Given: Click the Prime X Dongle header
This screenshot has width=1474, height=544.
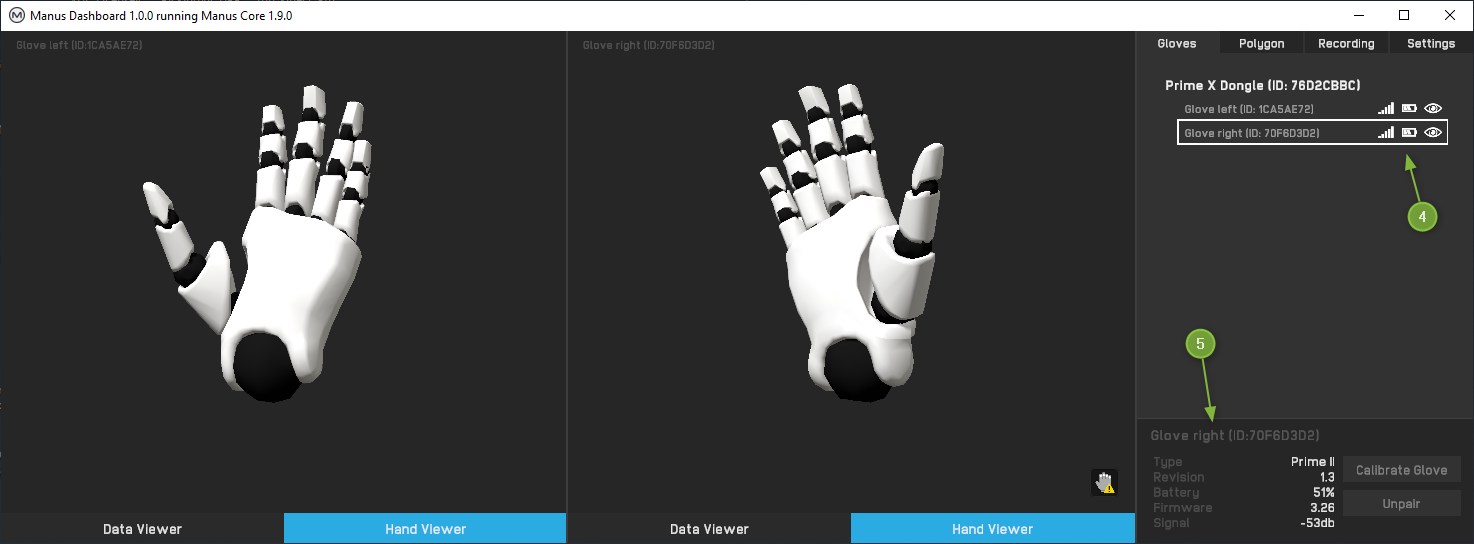Looking at the screenshot, I should (x=1262, y=86).
